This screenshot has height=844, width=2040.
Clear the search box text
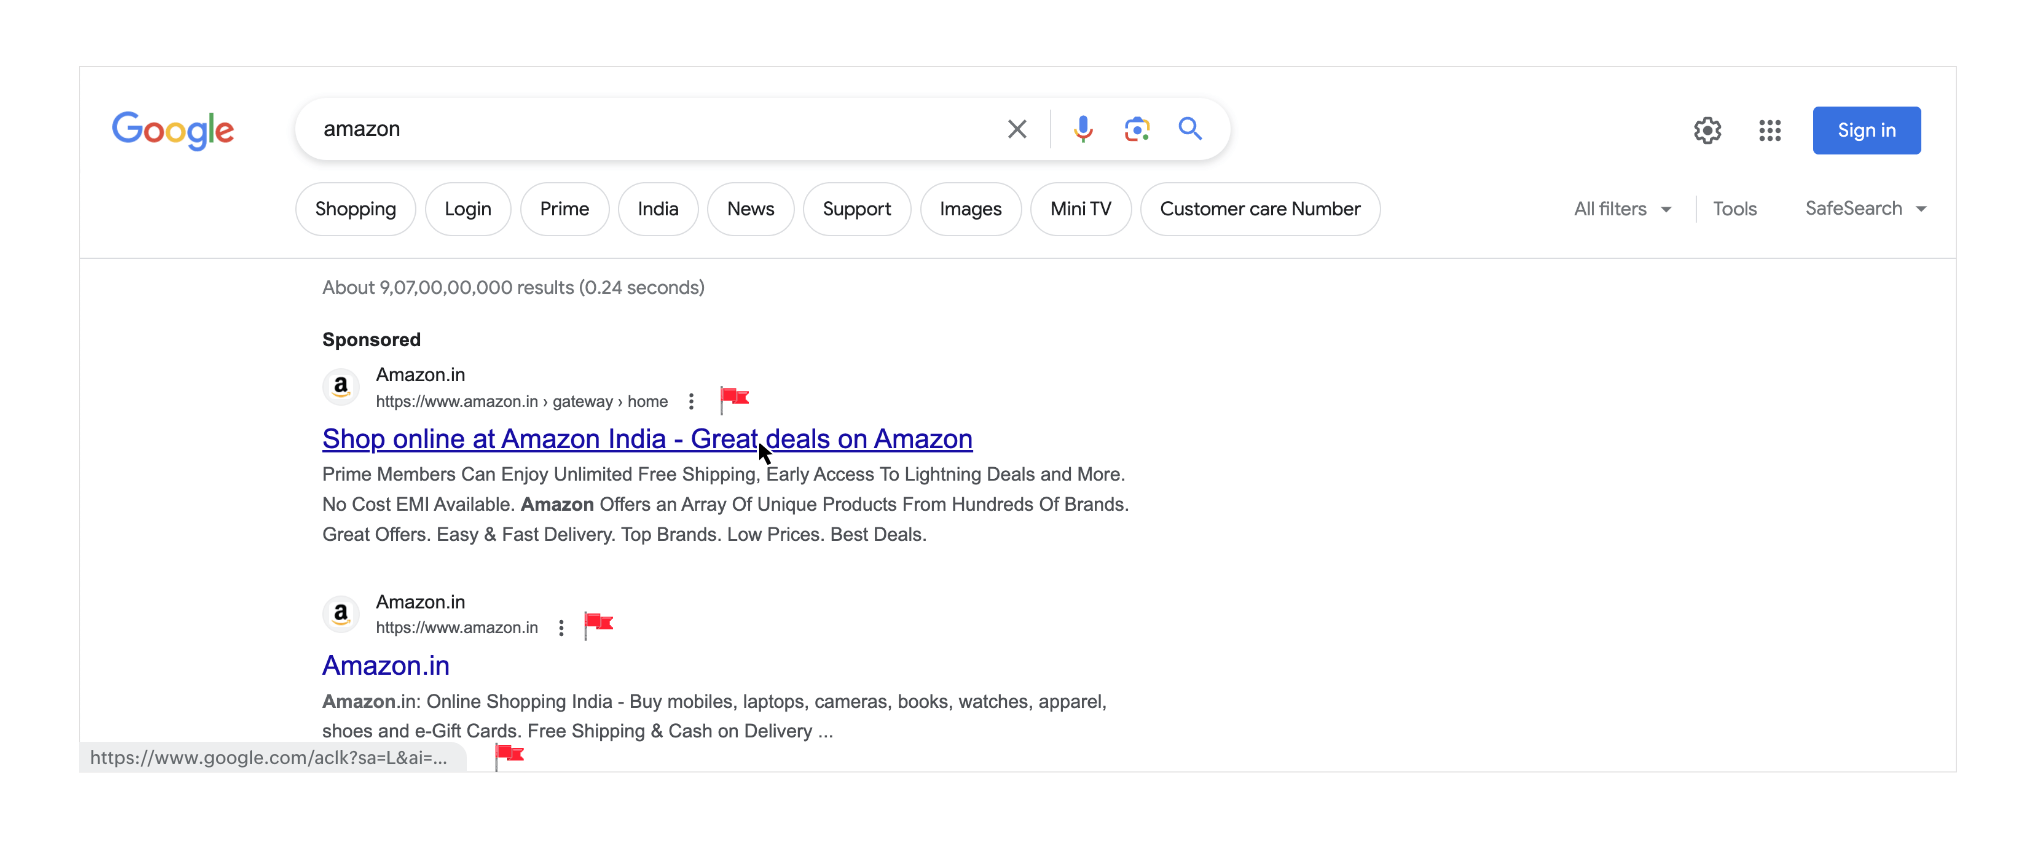coord(1017,129)
